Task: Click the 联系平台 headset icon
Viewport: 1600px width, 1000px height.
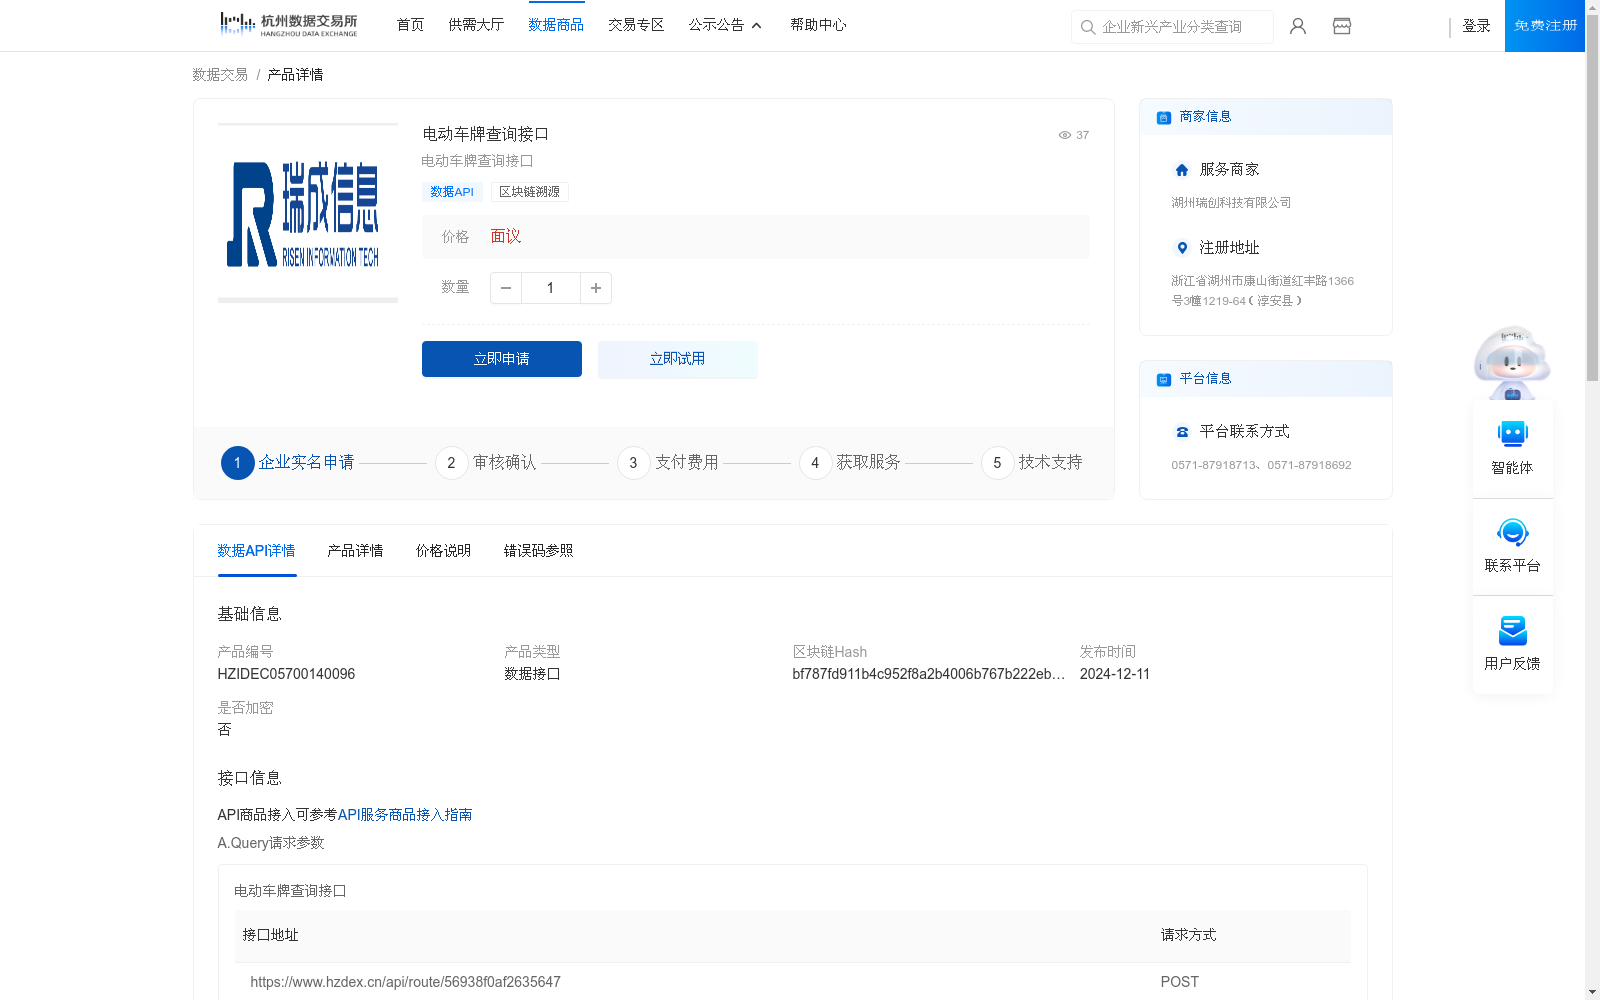Action: coord(1513,532)
